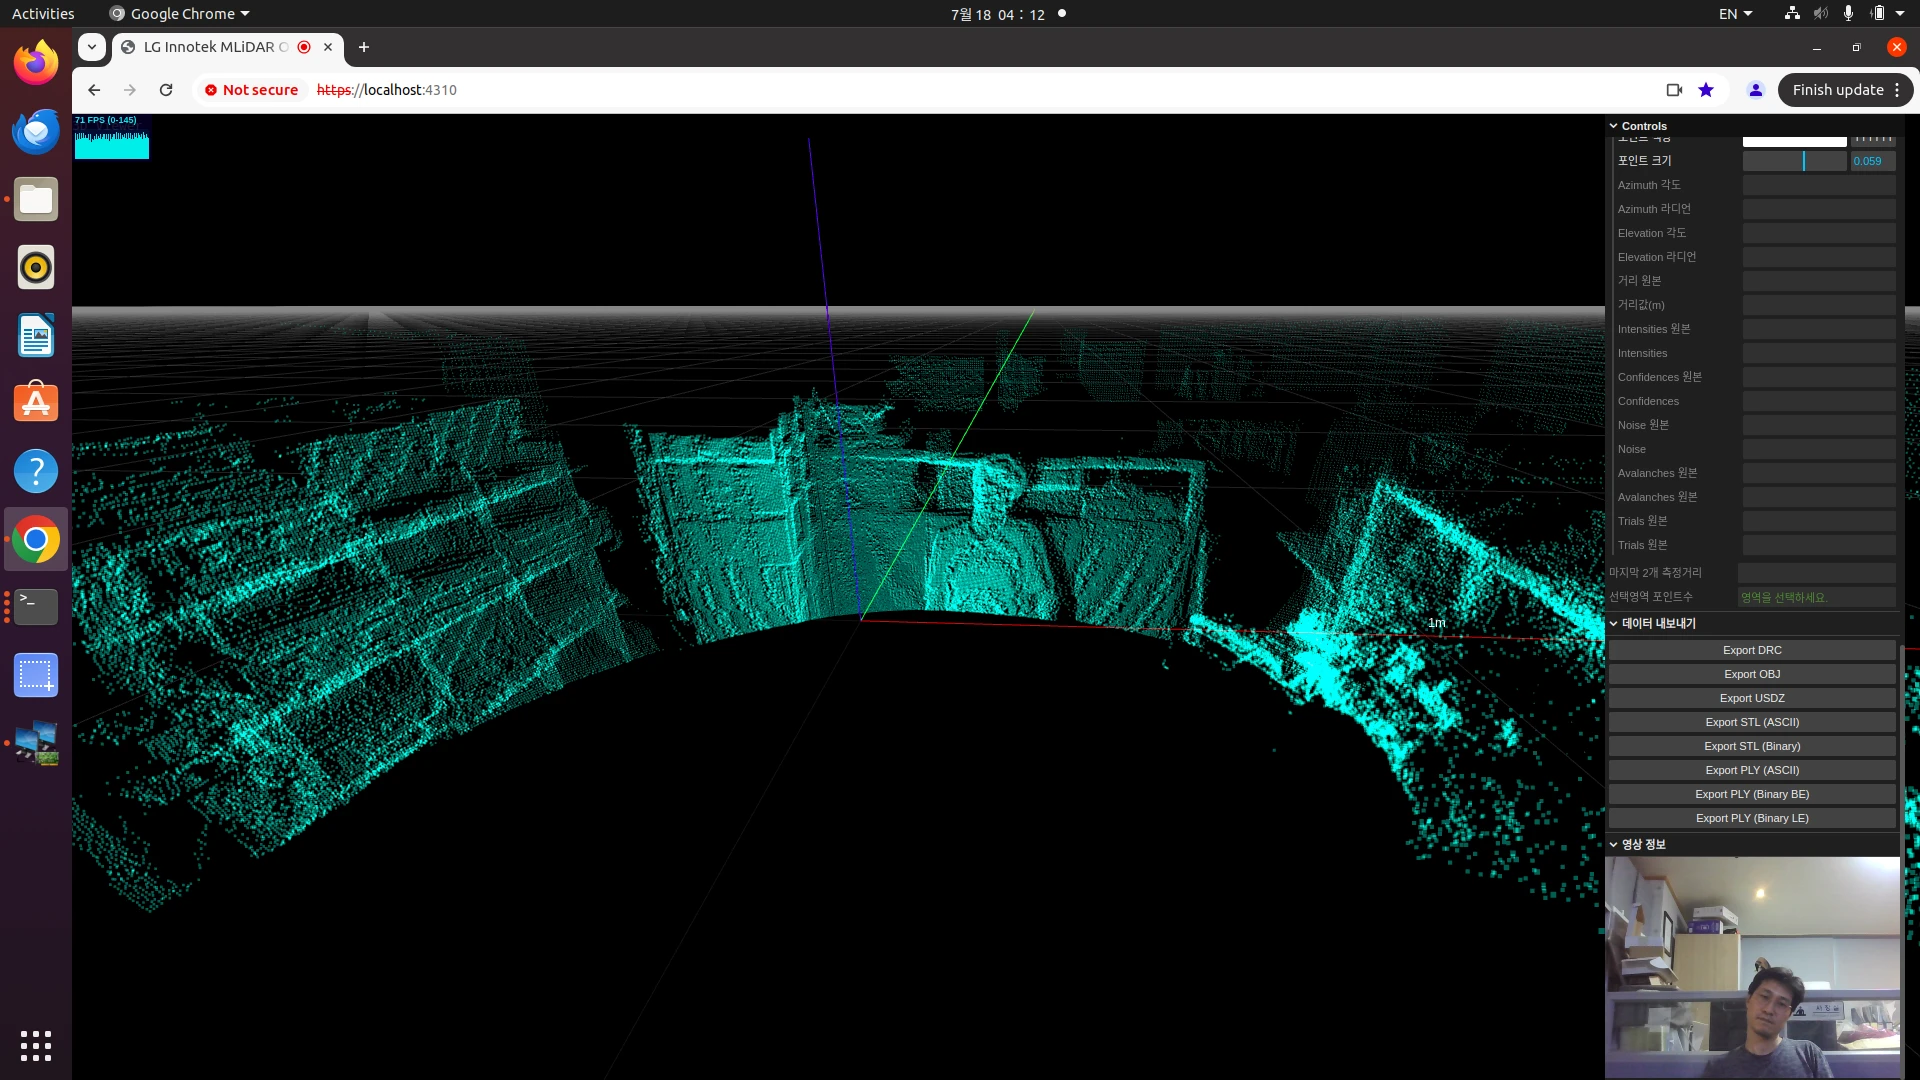The width and height of the screenshot is (1920, 1080).
Task: Open the system menu arrow
Action: [1900, 14]
